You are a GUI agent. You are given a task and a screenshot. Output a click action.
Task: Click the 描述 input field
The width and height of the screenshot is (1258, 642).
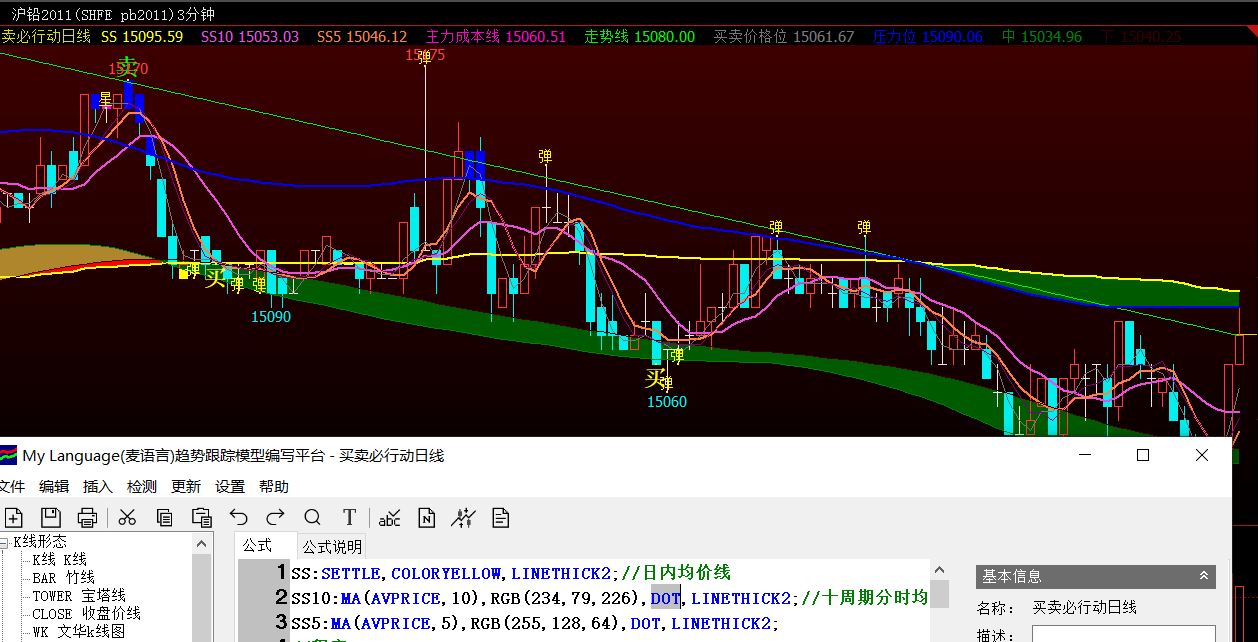(x=1123, y=634)
